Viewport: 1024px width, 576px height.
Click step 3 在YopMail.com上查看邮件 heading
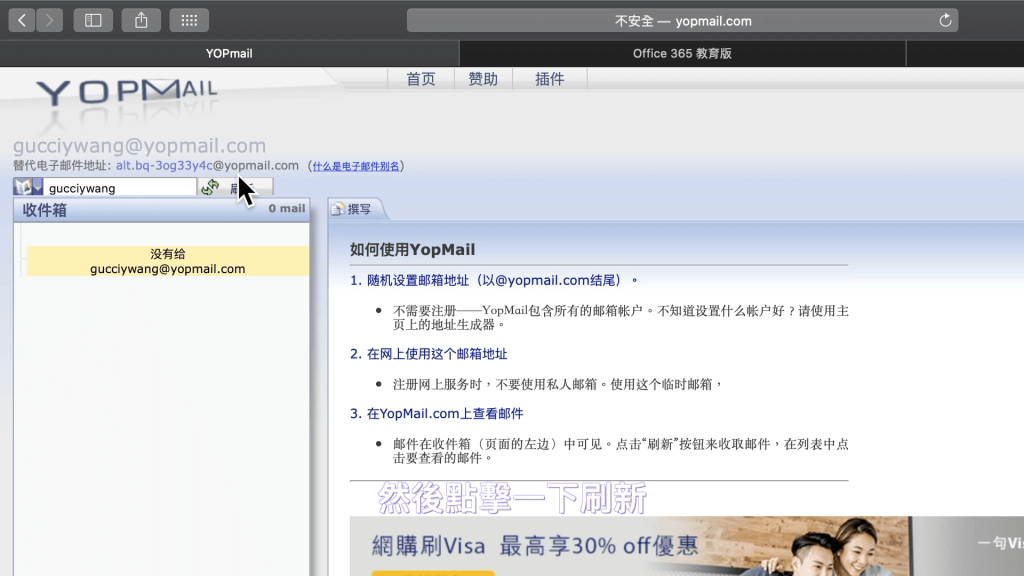pyautogui.click(x=436, y=413)
